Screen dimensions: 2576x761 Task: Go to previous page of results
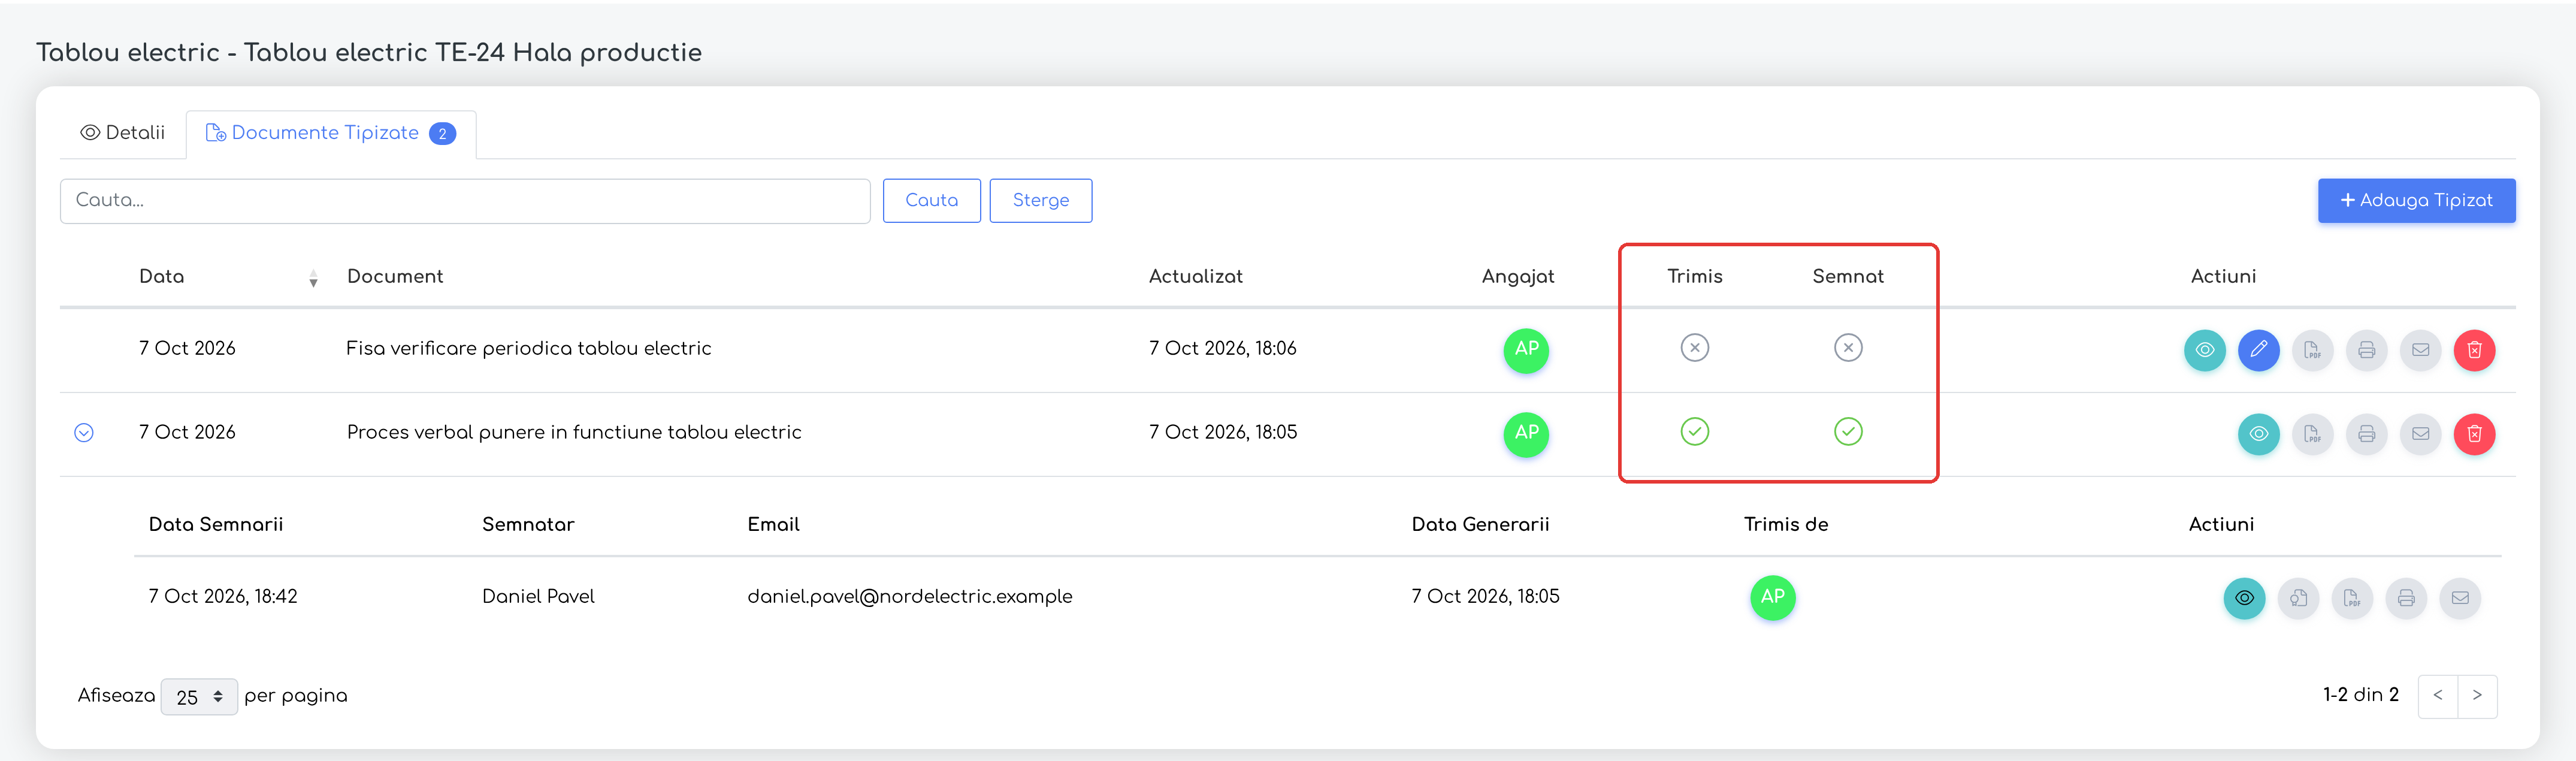tap(2437, 696)
